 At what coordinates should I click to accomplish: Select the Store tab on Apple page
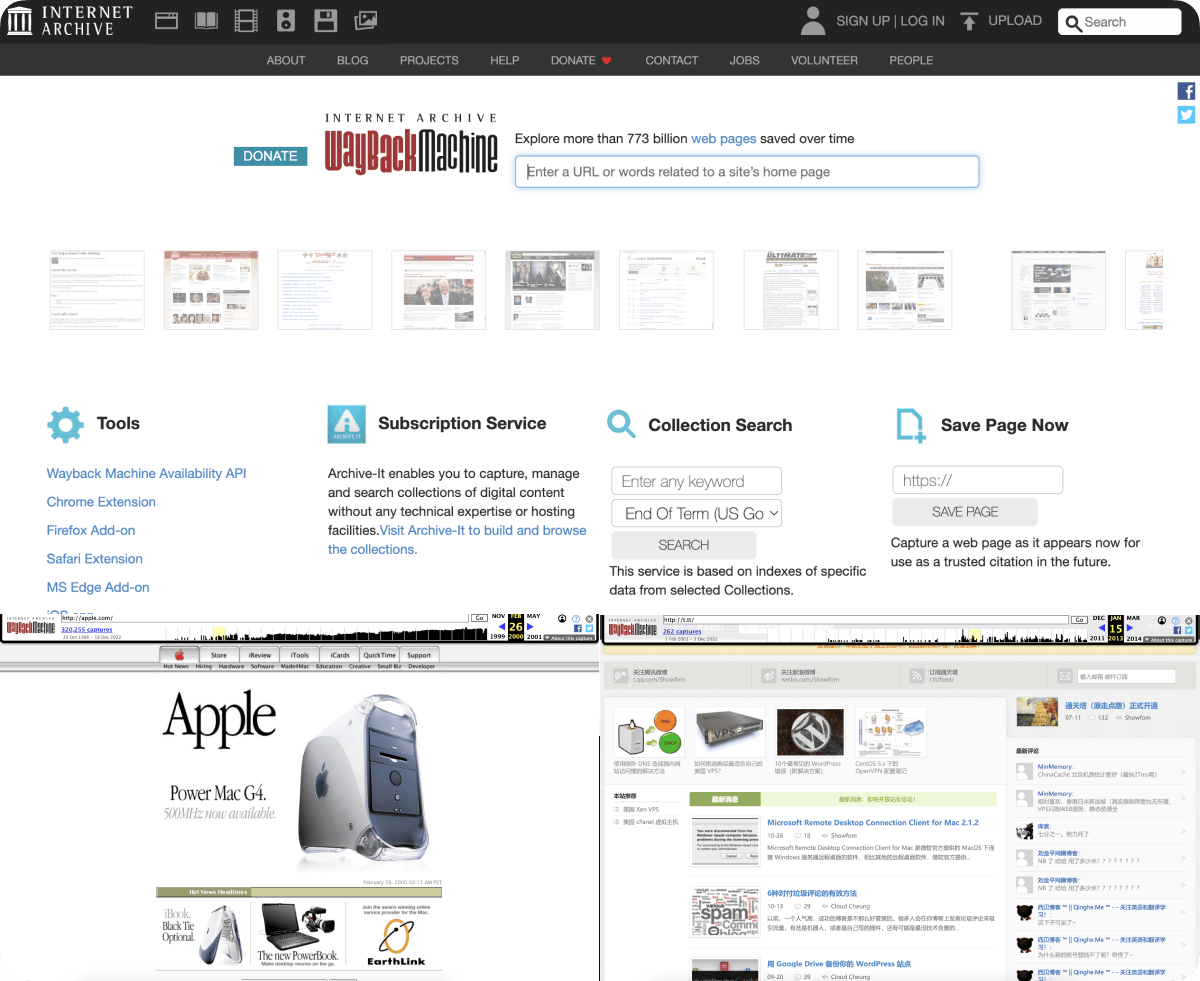coord(219,655)
